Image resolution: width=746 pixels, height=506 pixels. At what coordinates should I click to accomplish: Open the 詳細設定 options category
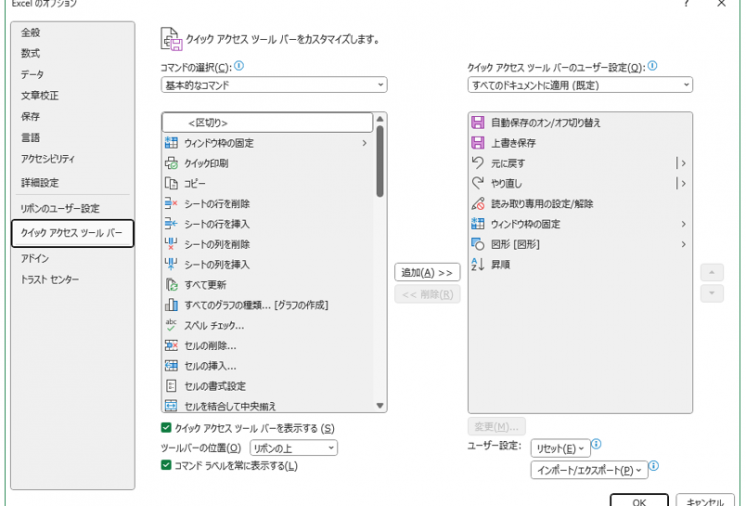tap(40, 182)
